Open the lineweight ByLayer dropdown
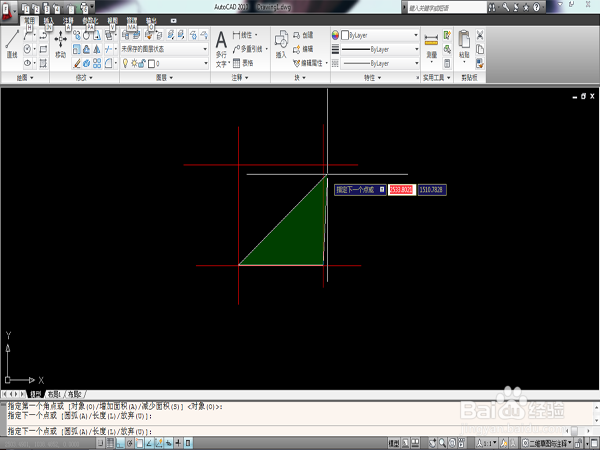This screenshot has width=600, height=450. point(380,49)
